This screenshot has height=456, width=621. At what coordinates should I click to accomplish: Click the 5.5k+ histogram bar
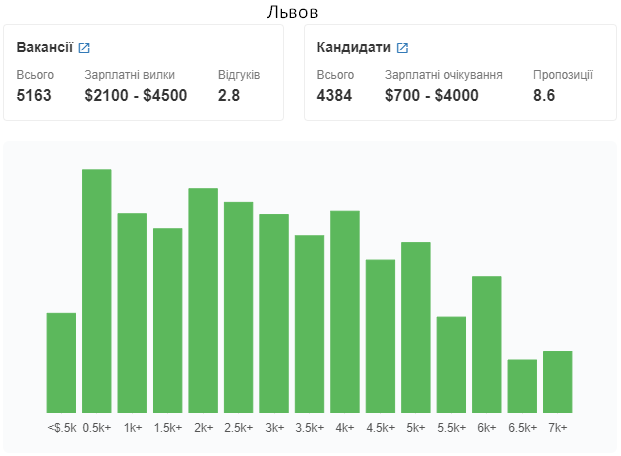coord(451,365)
